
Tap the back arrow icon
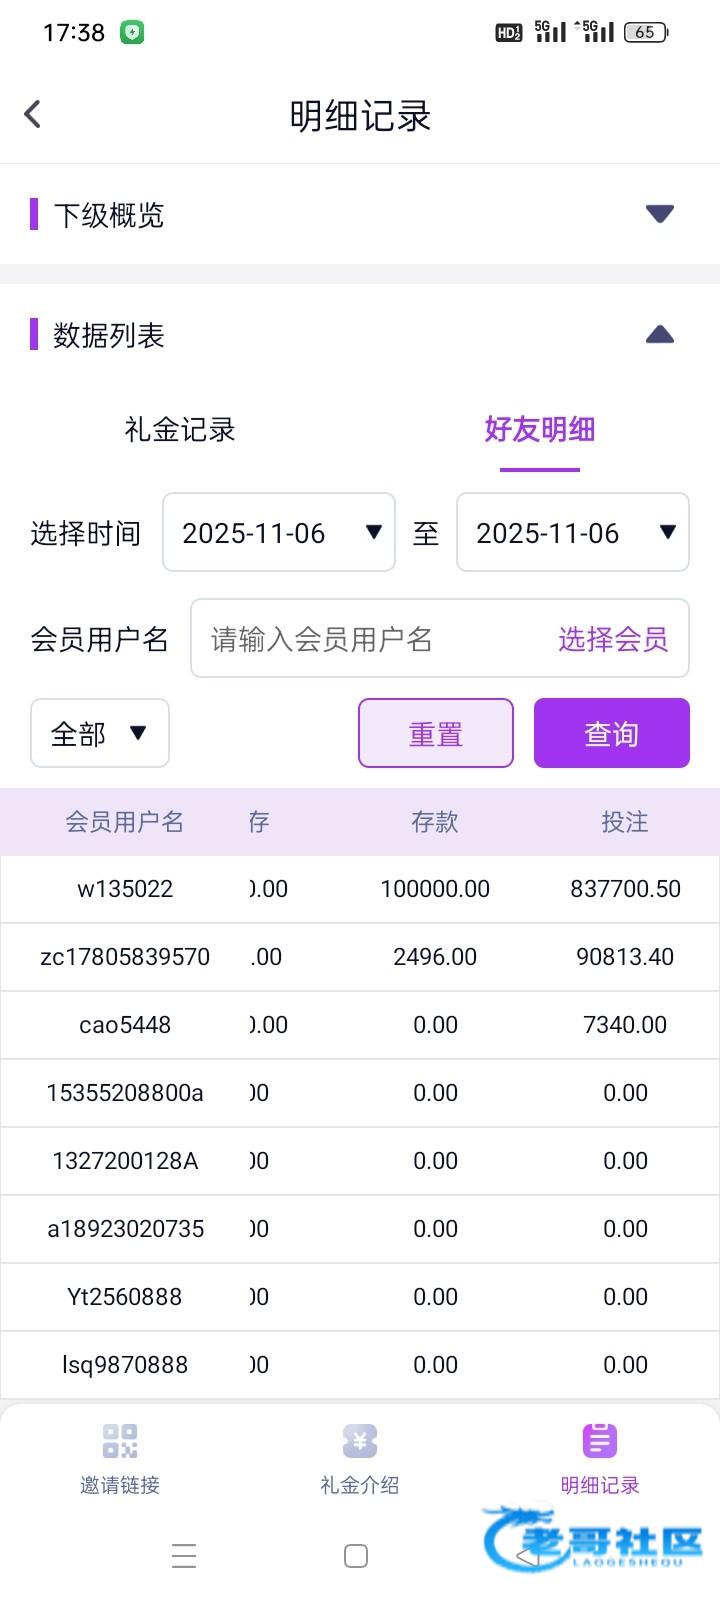pyautogui.click(x=33, y=114)
